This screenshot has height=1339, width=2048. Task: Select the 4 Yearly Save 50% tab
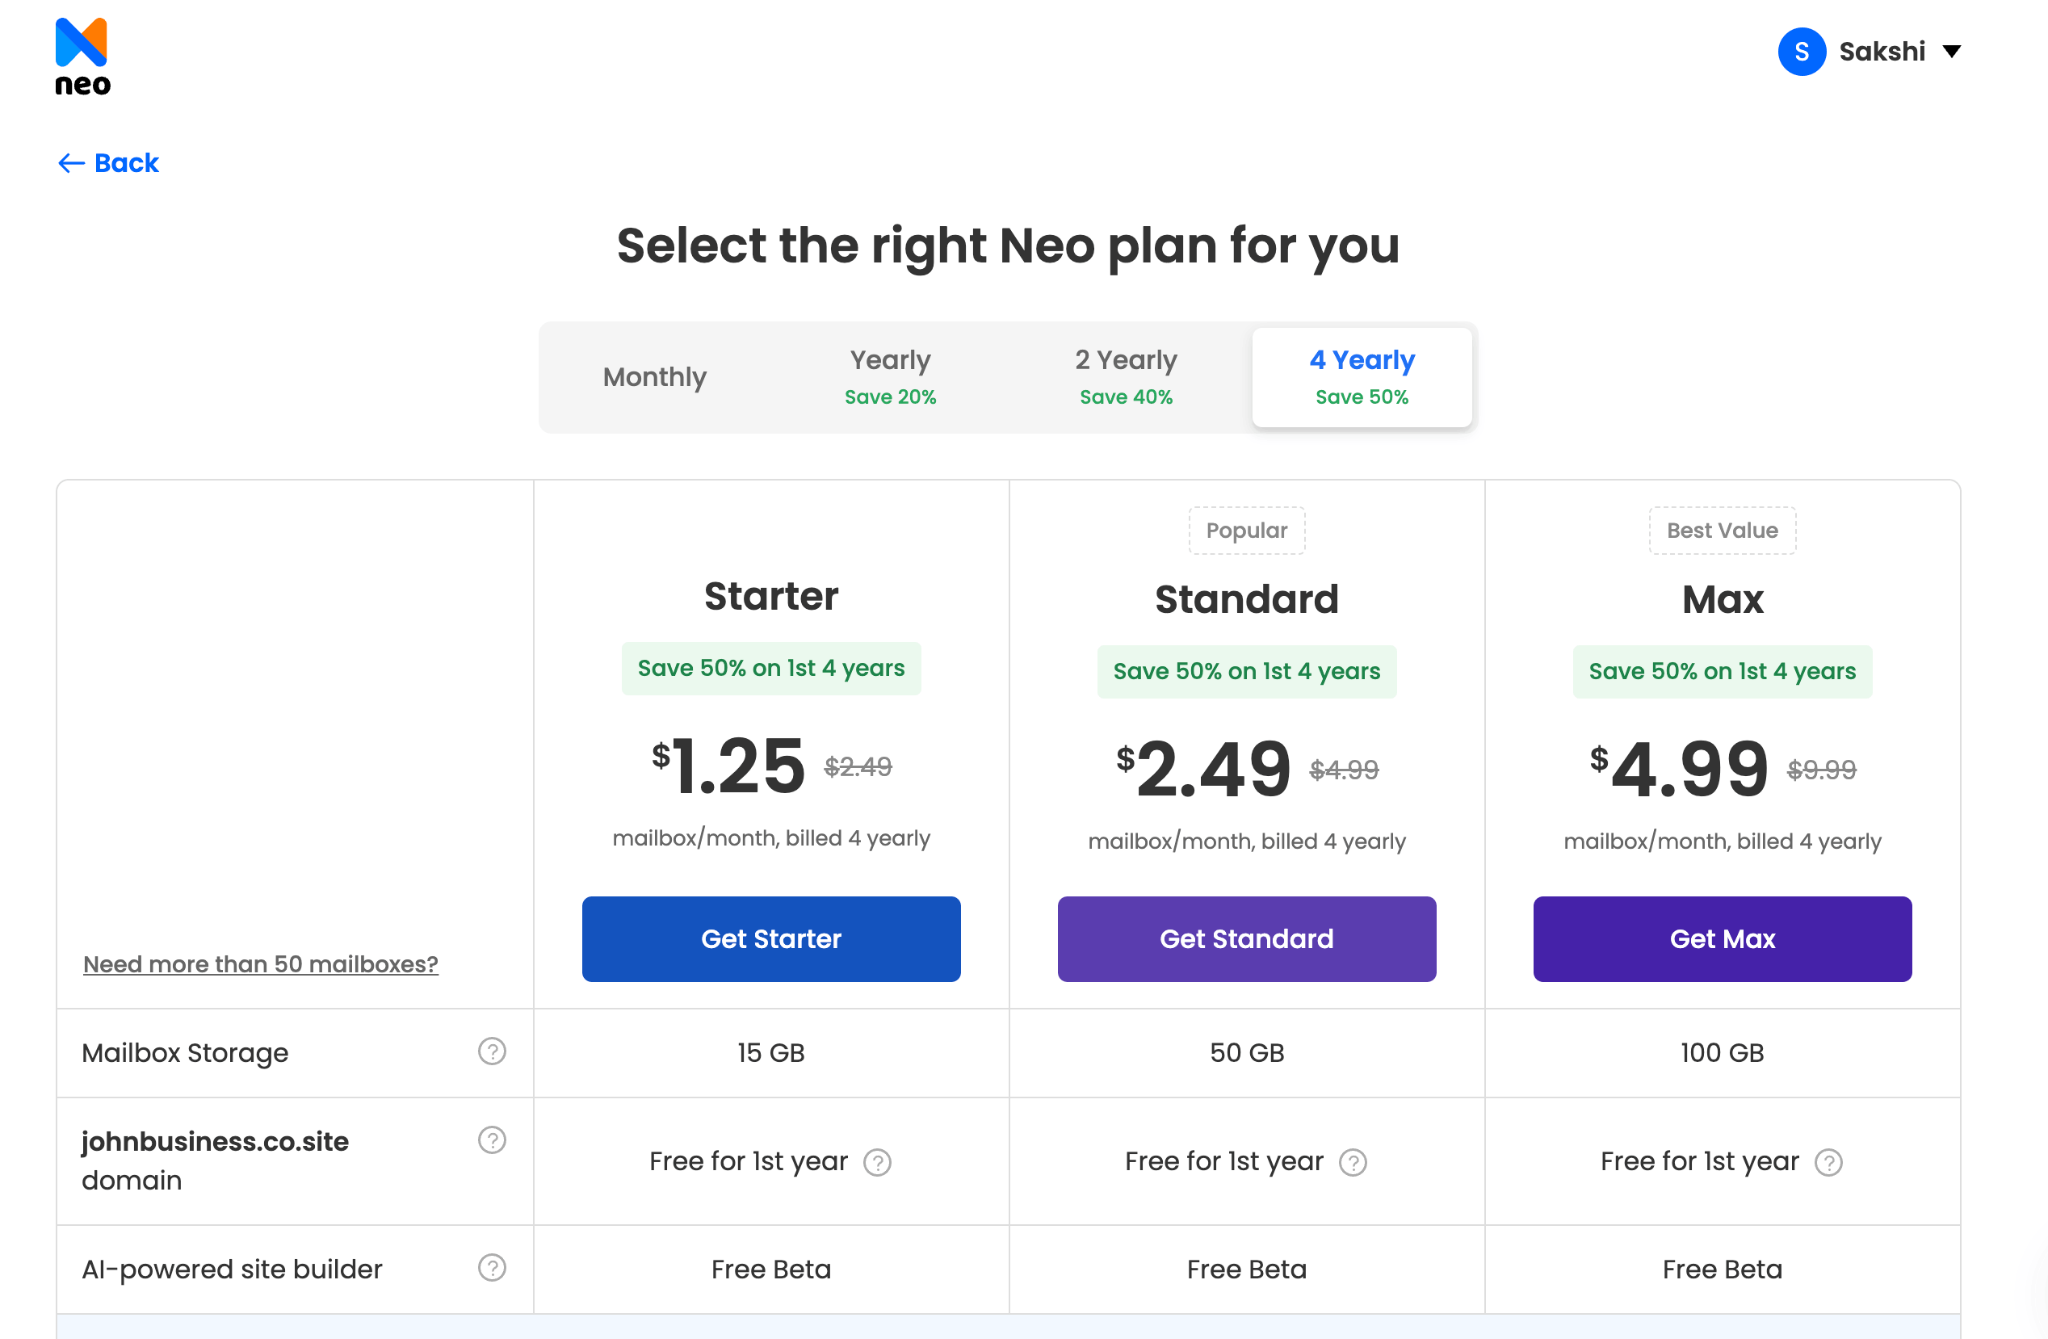[1362, 377]
